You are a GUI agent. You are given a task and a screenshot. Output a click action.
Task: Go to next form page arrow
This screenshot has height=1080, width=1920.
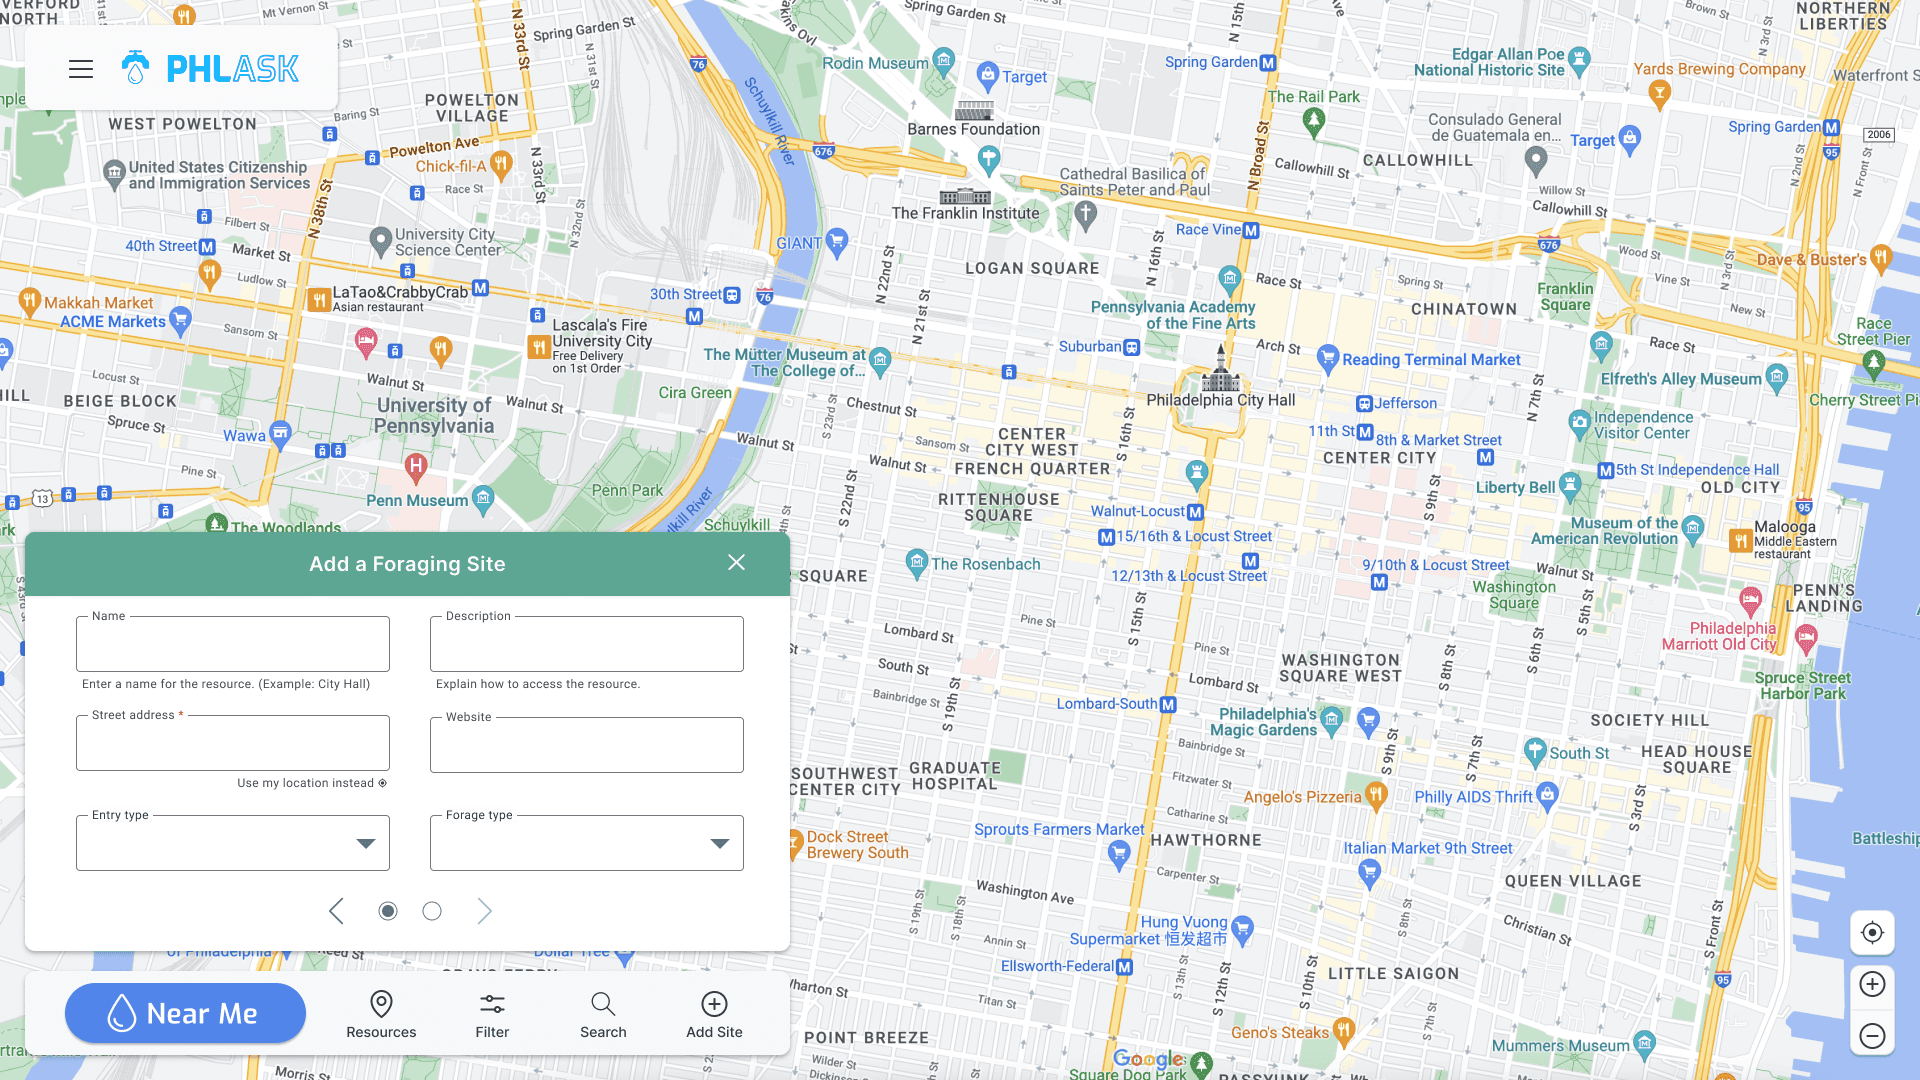tap(485, 911)
